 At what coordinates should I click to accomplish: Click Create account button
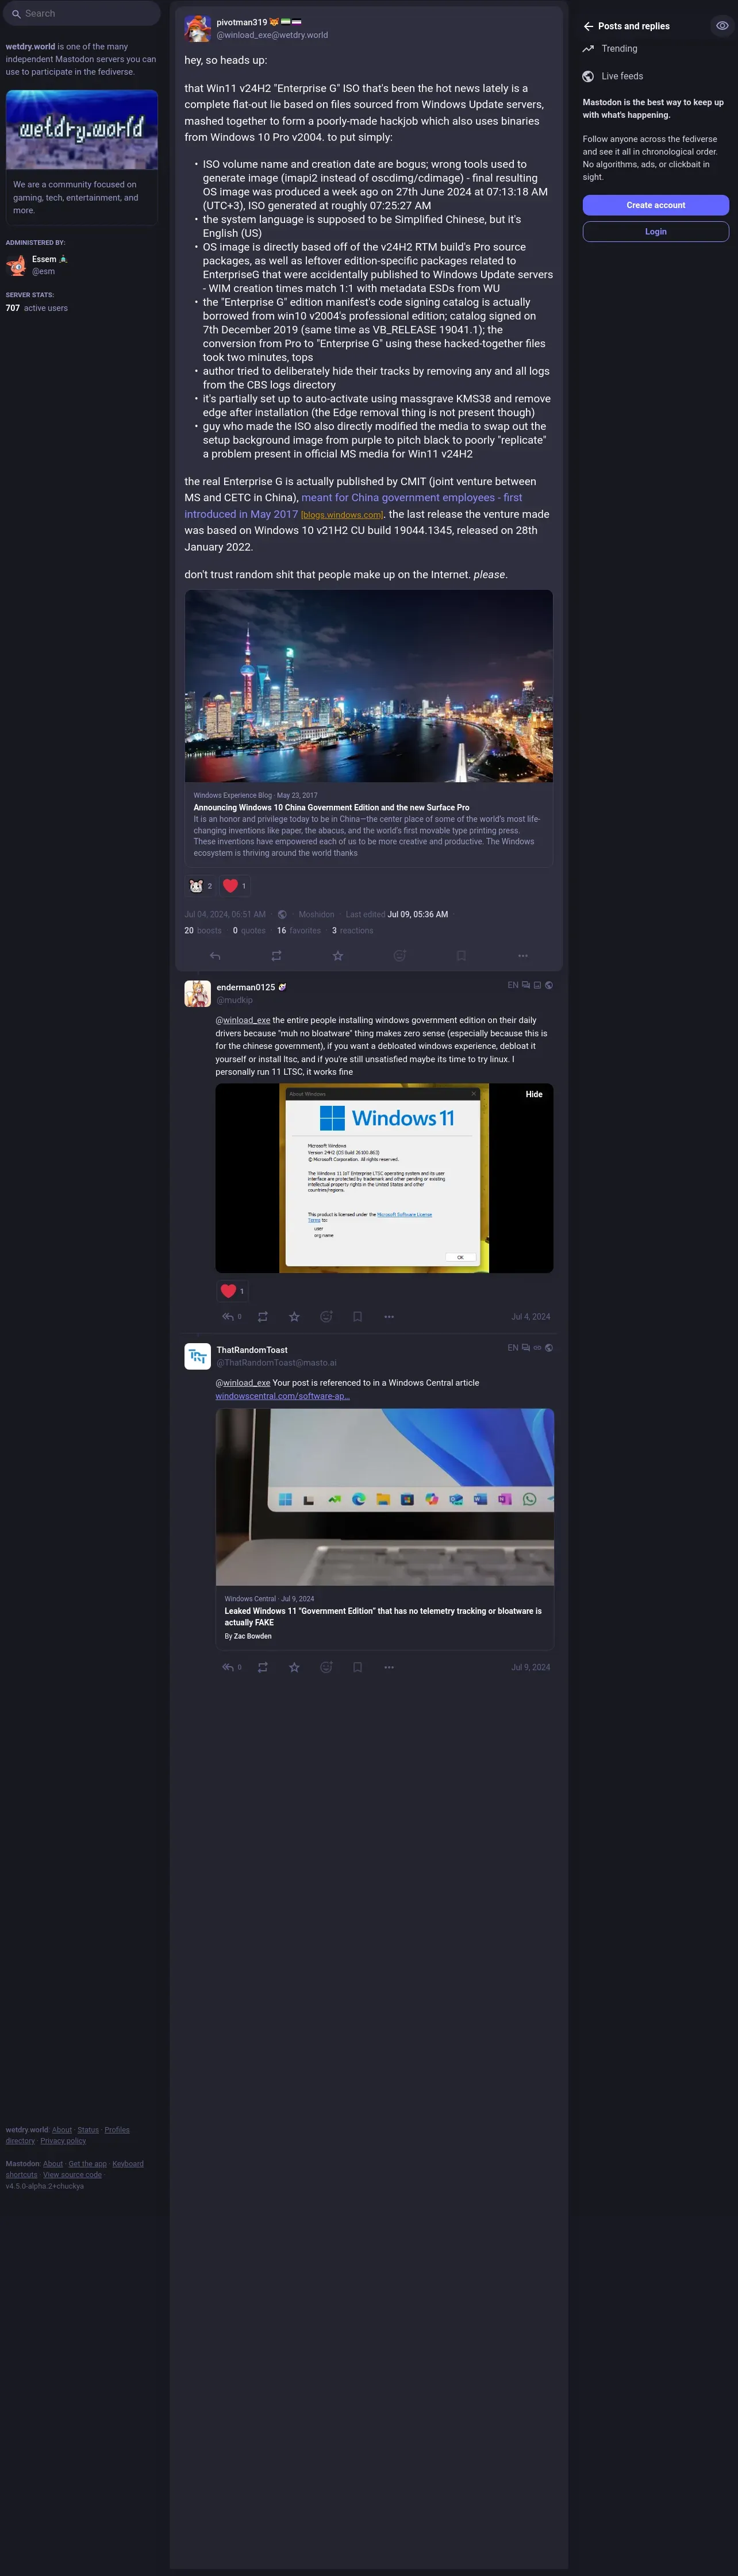(x=656, y=205)
